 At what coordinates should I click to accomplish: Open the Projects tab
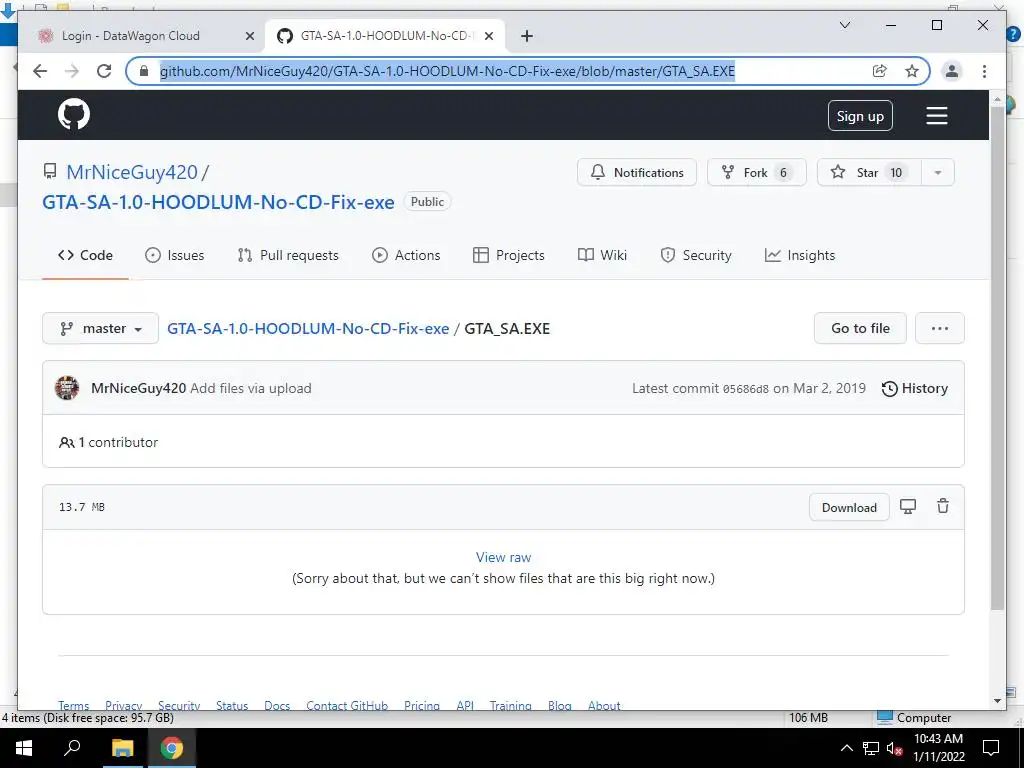[509, 255]
